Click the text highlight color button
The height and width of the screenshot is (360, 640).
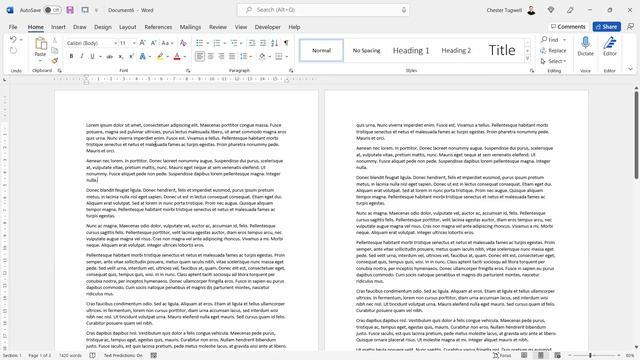(x=160, y=56)
